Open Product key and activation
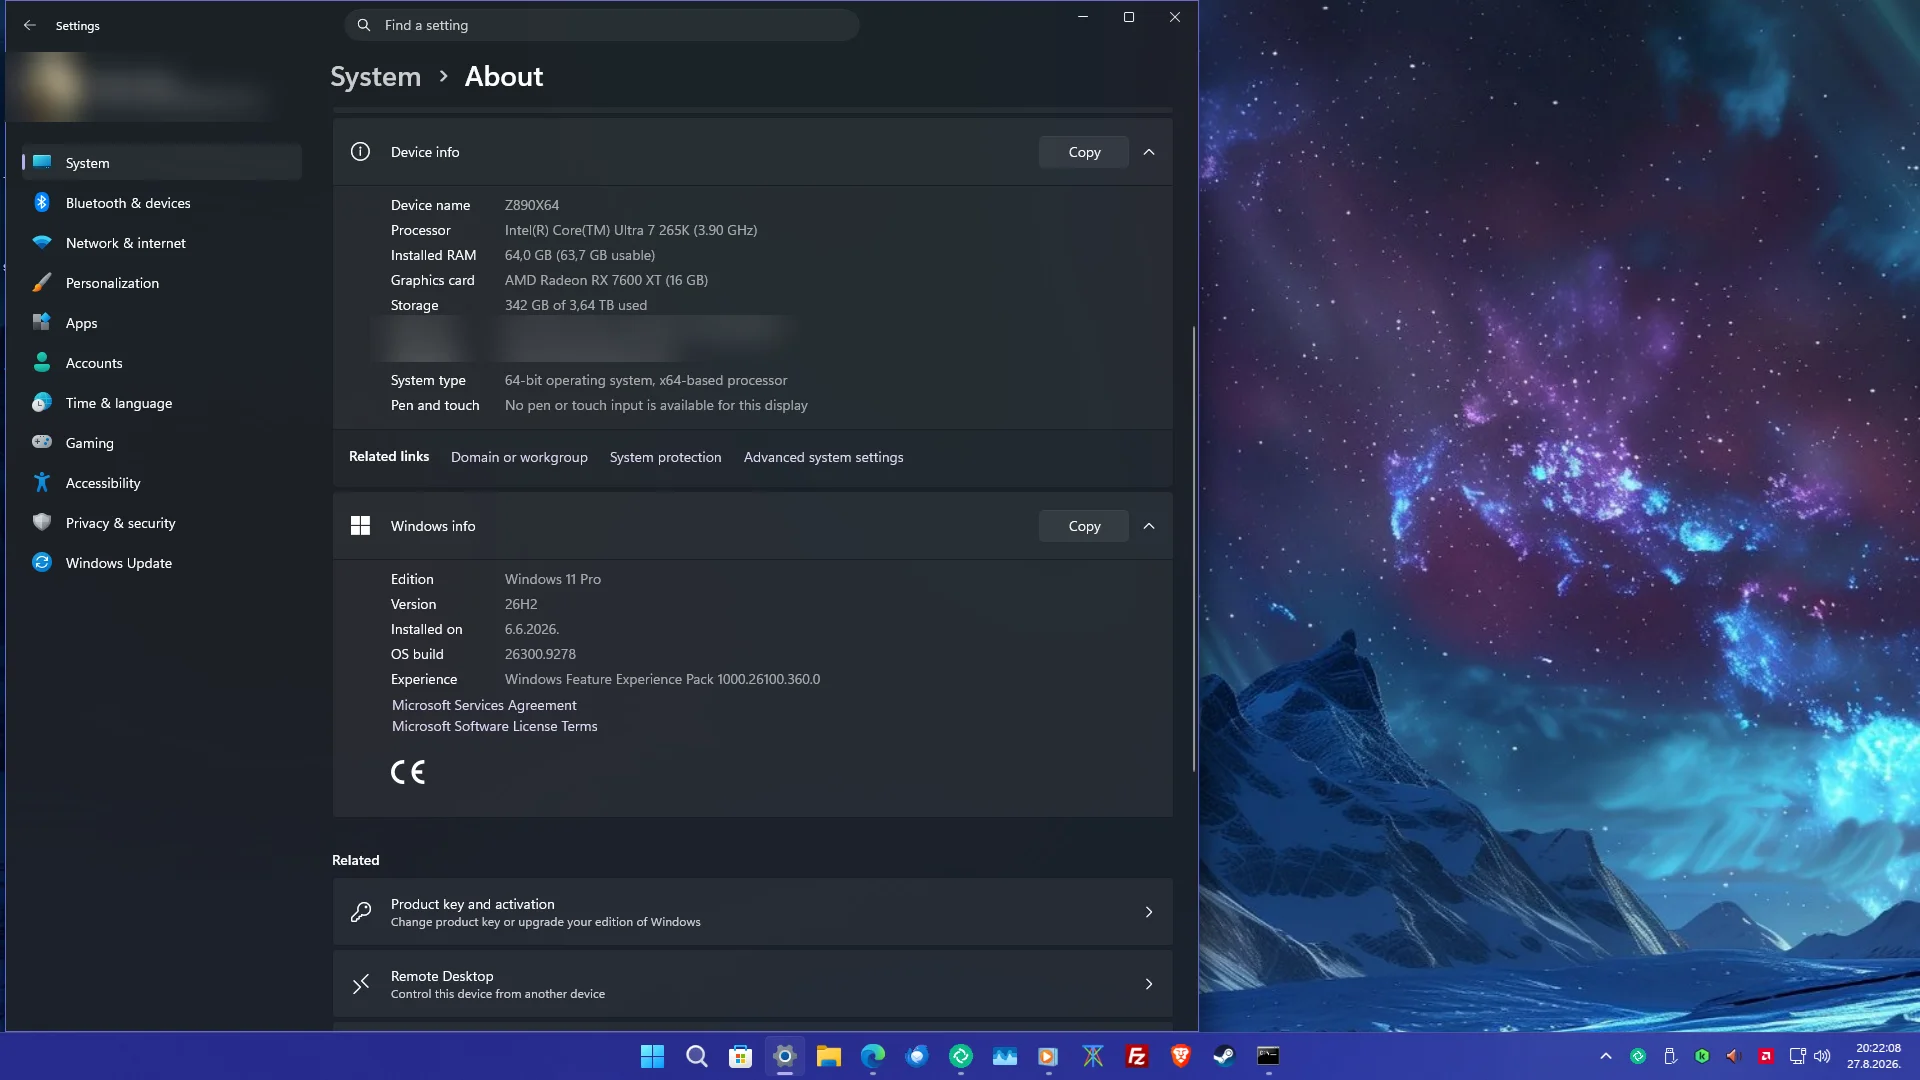Screen dimensions: 1920x1080 tap(752, 912)
